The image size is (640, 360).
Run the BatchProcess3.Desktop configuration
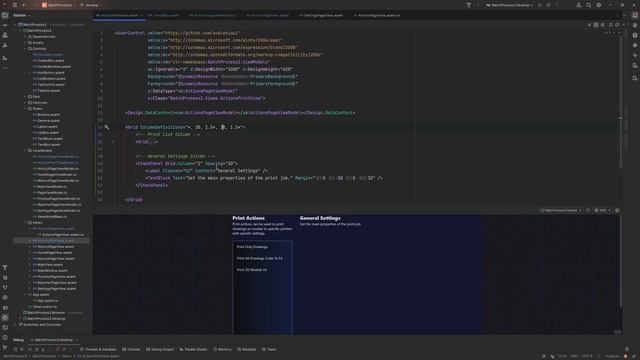[540, 5]
